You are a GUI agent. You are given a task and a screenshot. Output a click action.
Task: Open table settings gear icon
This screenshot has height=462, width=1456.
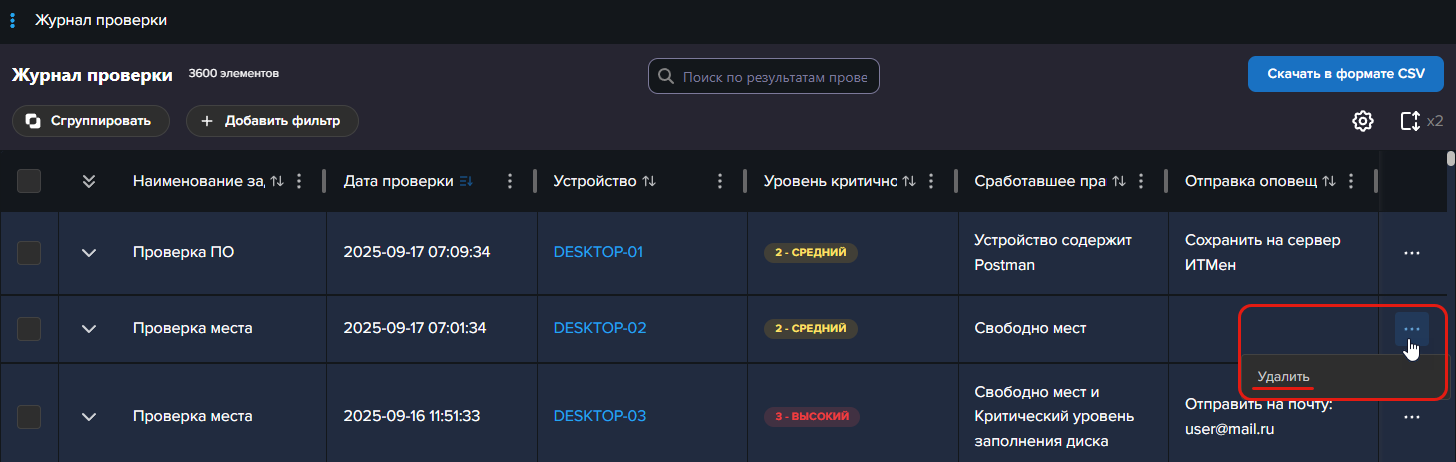[1362, 121]
